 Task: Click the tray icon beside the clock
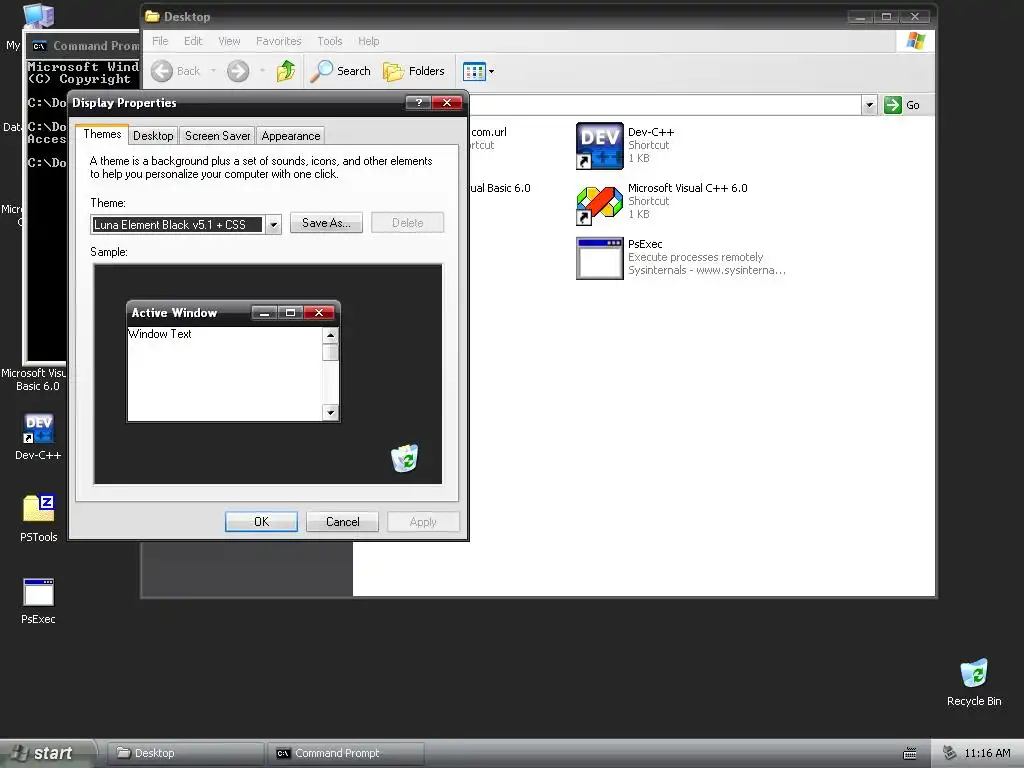click(x=950, y=754)
